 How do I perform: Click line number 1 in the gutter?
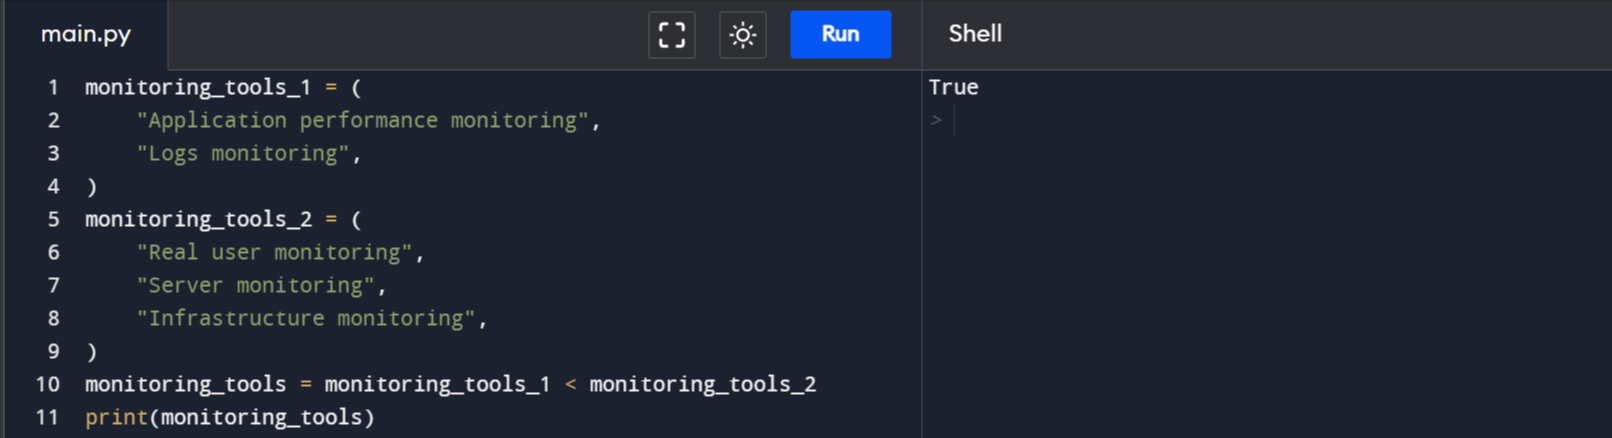tap(53, 87)
